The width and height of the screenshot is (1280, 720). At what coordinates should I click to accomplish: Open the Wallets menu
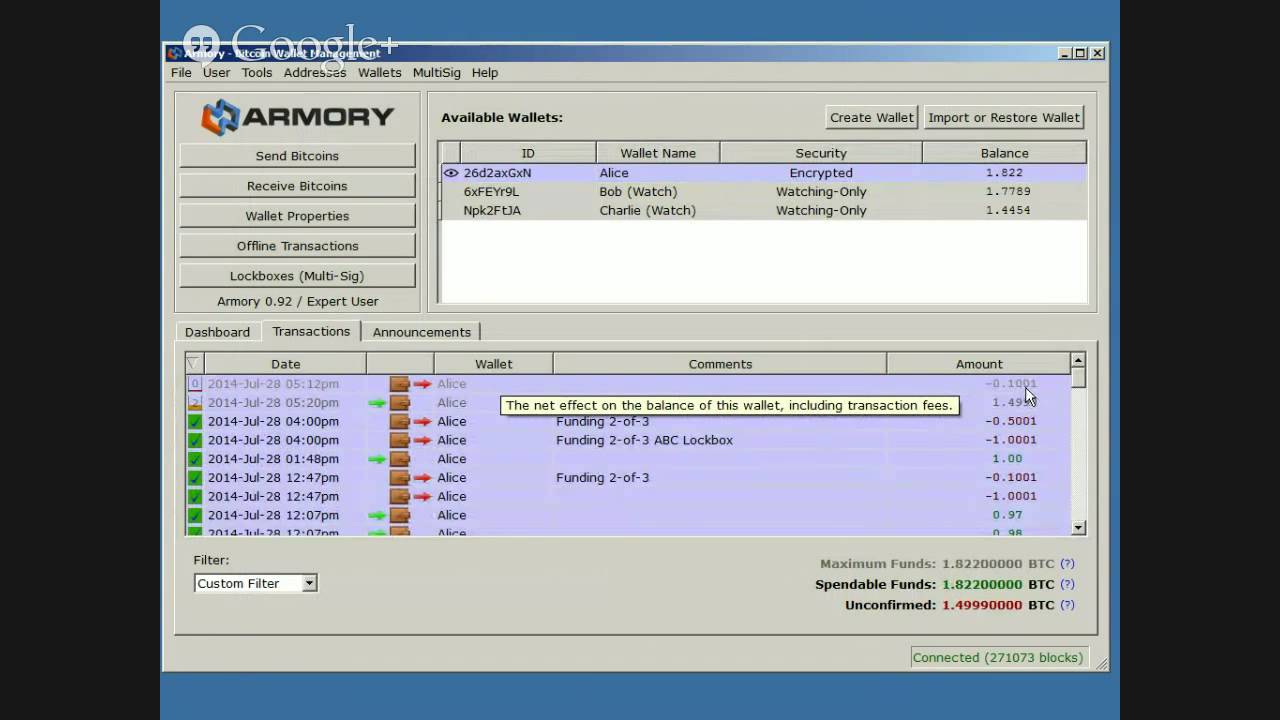coord(380,72)
